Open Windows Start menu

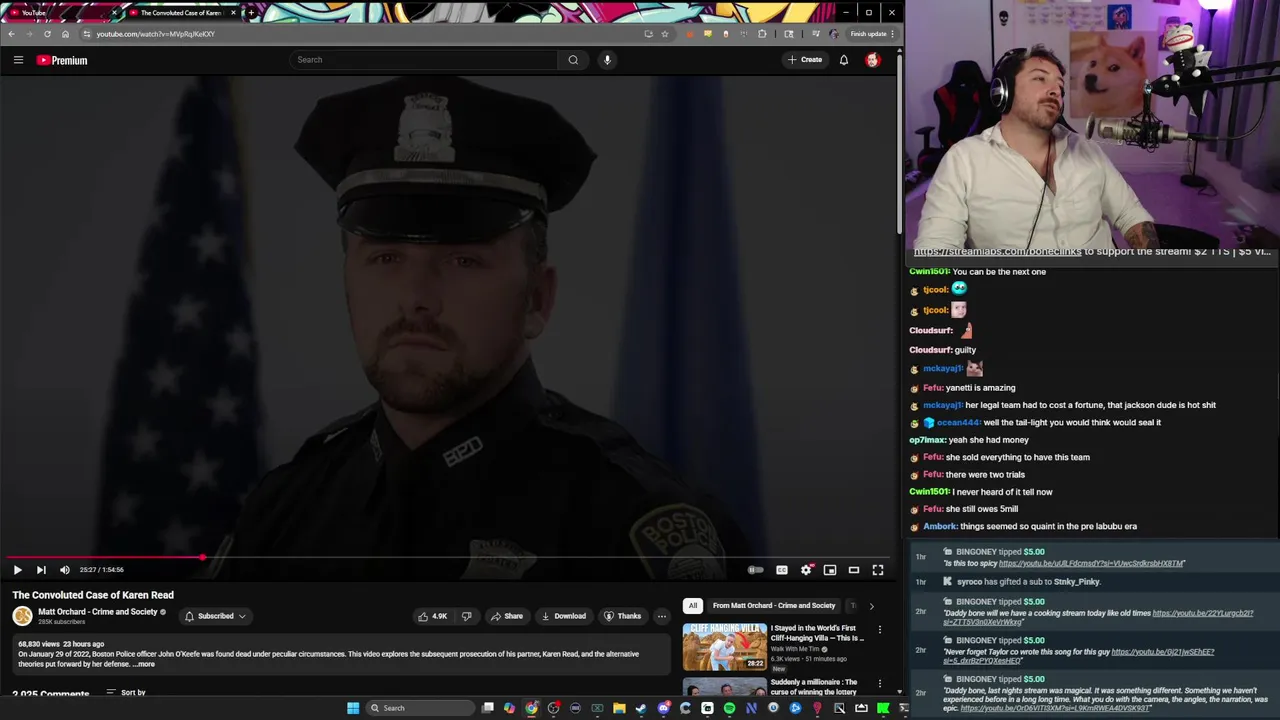(353, 708)
